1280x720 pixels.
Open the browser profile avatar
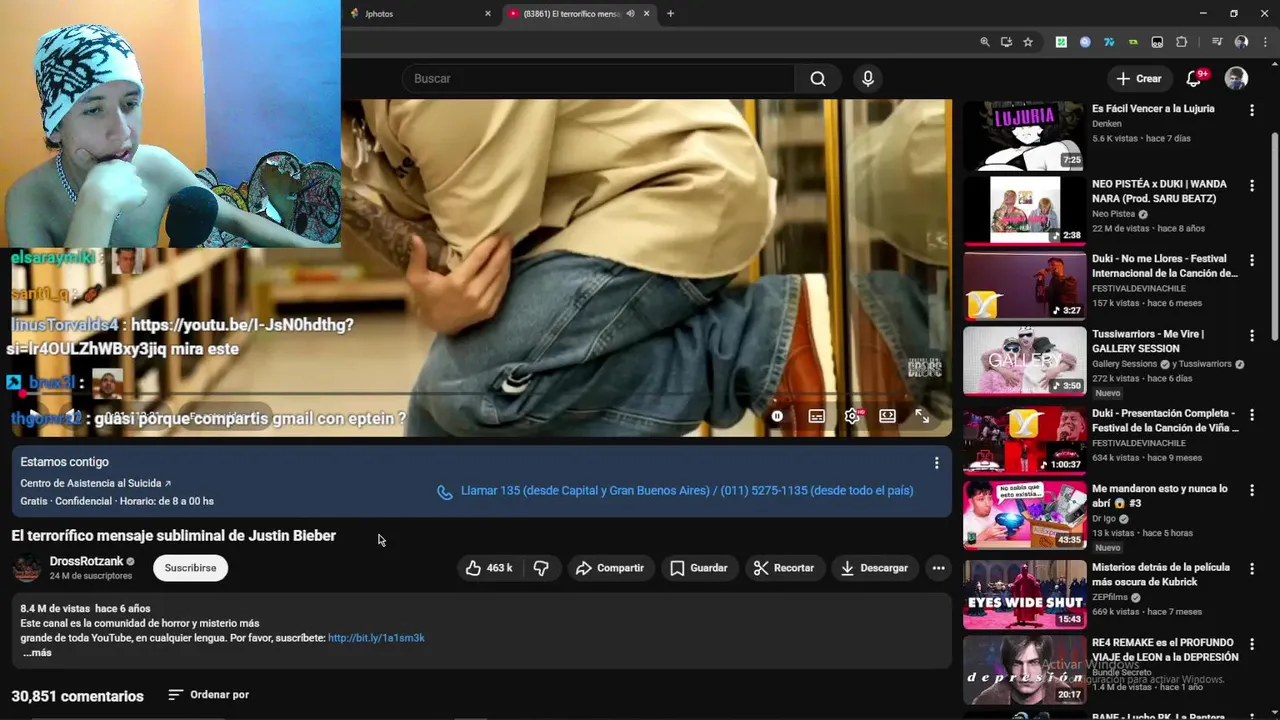(x=1241, y=42)
